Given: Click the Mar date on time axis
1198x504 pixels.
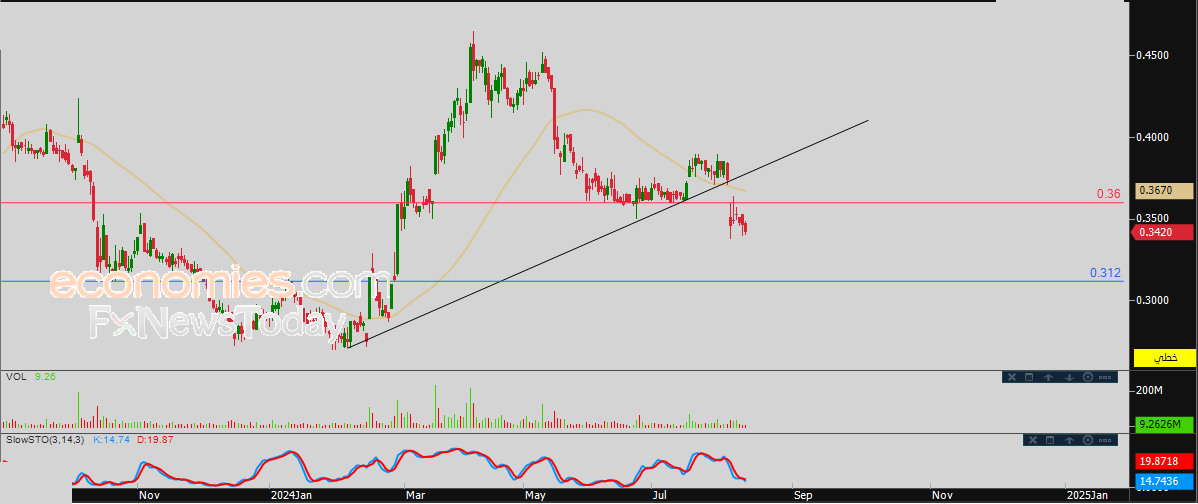Looking at the screenshot, I should (x=416, y=496).
